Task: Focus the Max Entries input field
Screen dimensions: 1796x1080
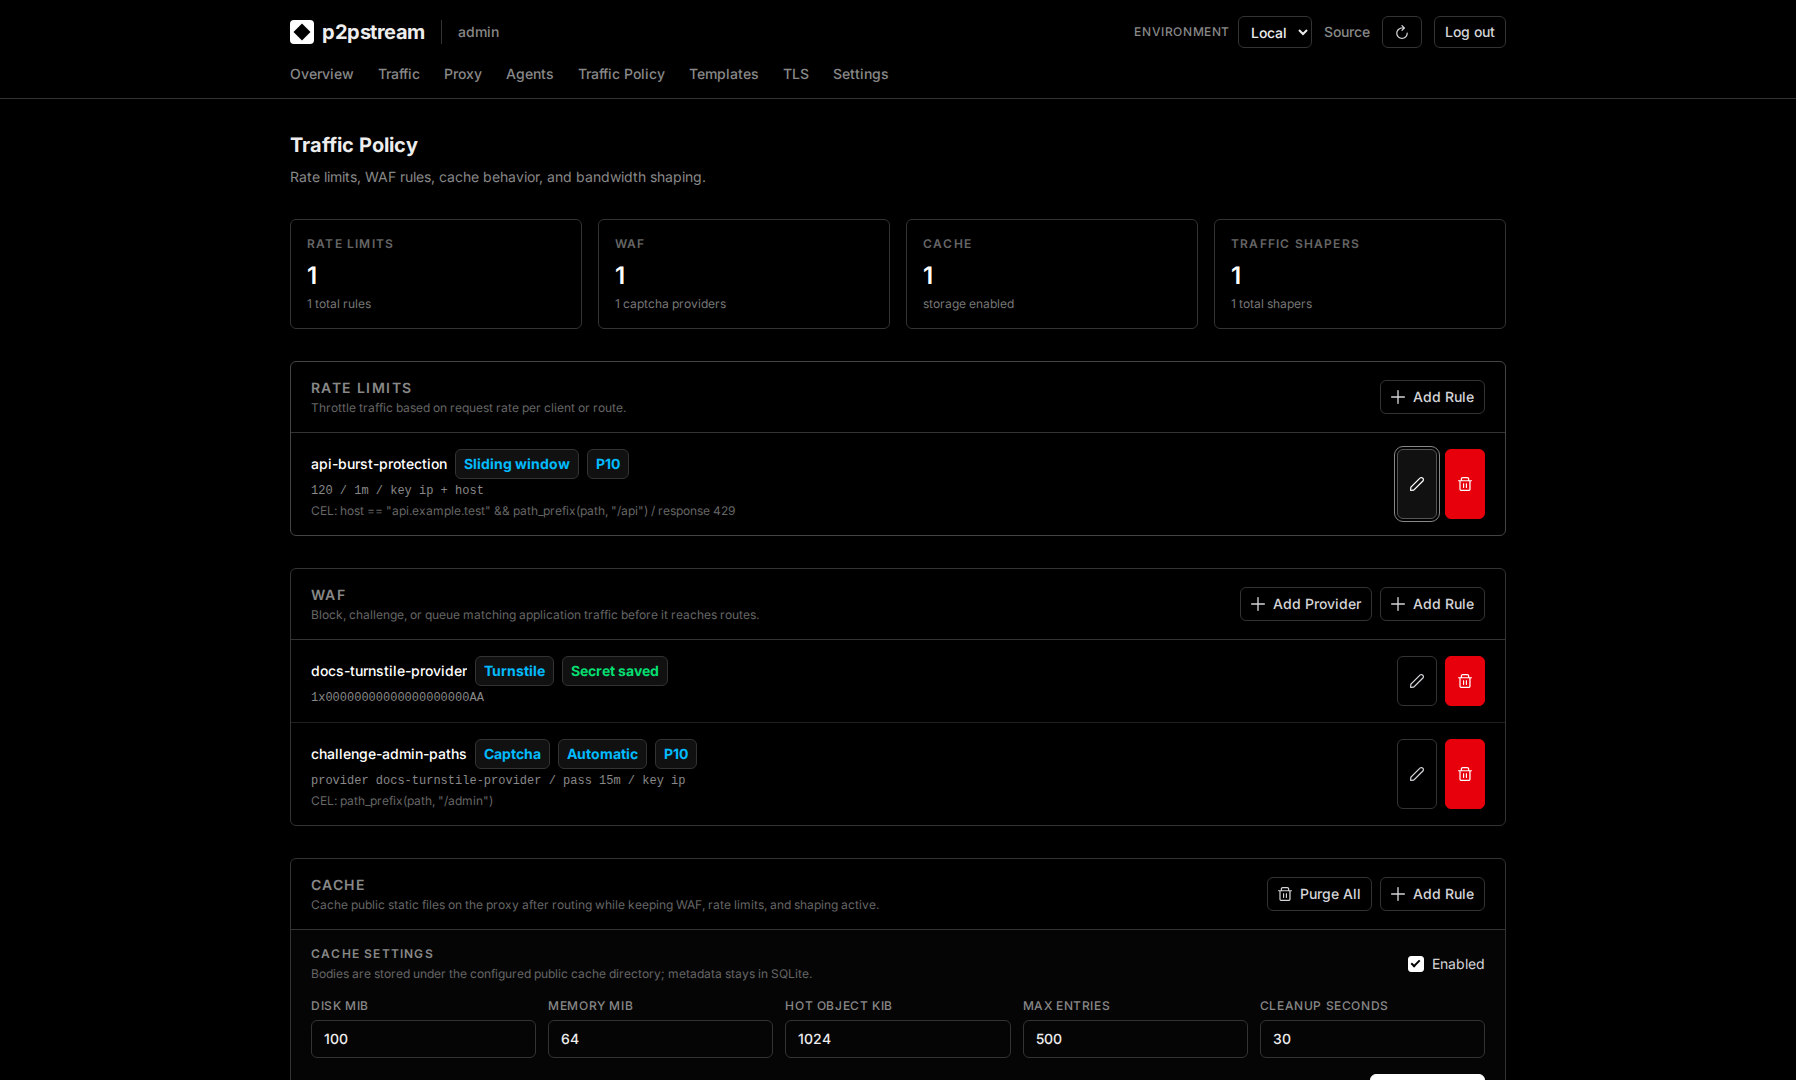Action: click(x=1135, y=1039)
